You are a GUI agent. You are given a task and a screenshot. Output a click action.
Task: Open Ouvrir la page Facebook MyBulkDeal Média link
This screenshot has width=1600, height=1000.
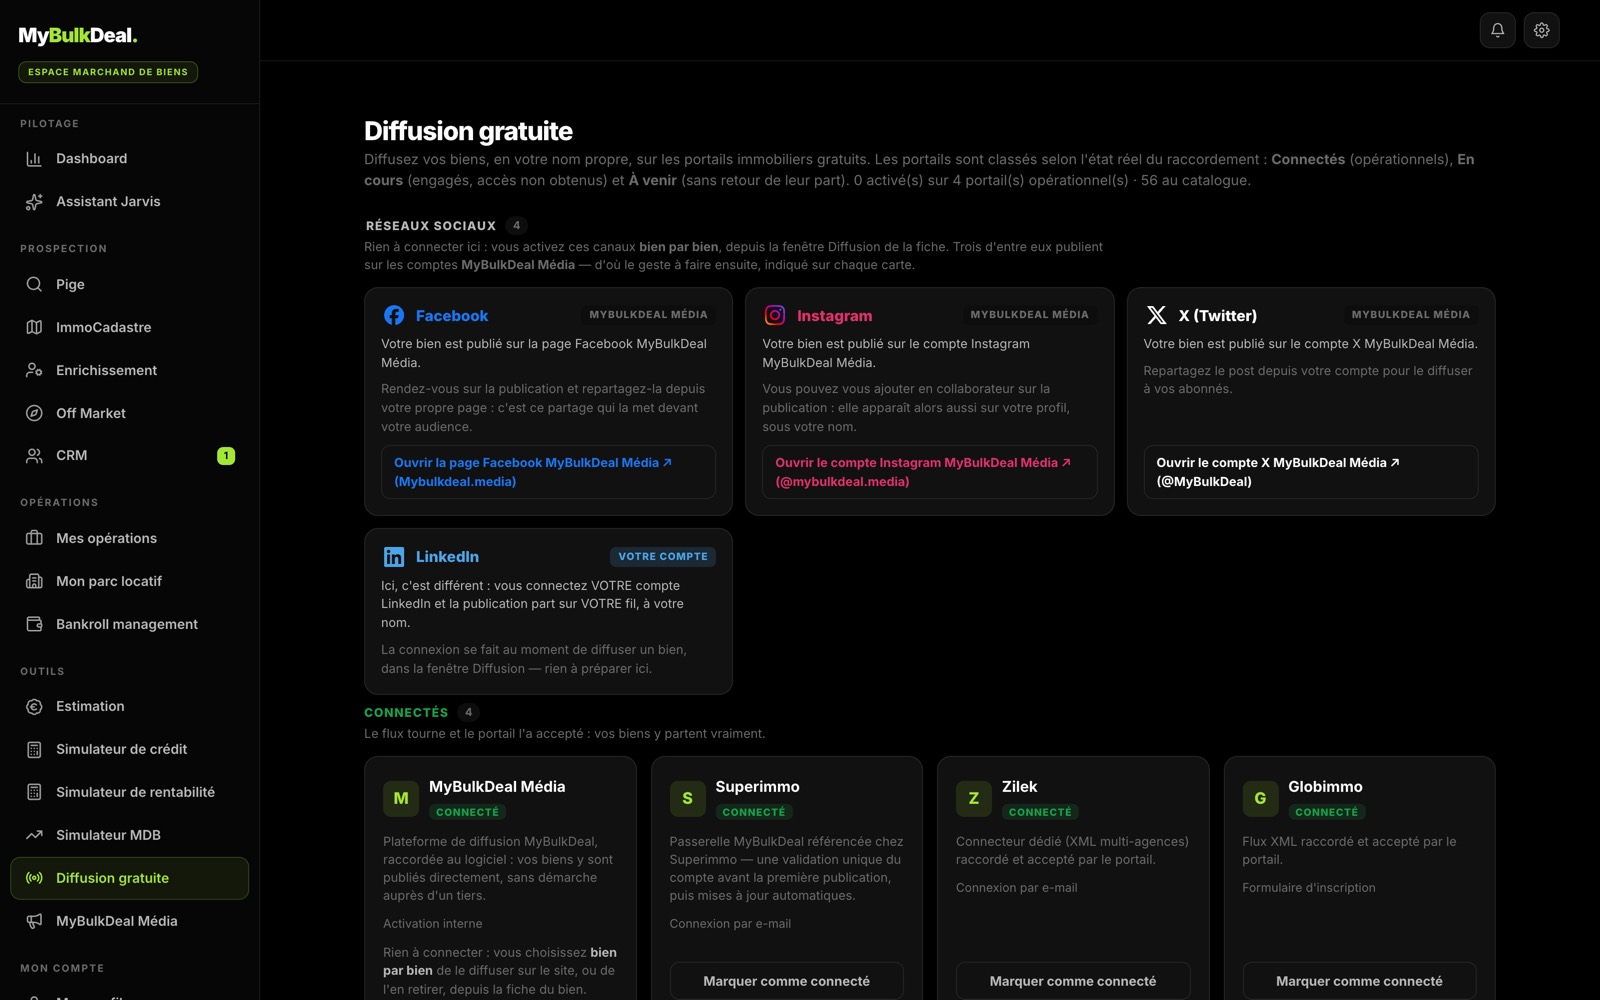[548, 472]
